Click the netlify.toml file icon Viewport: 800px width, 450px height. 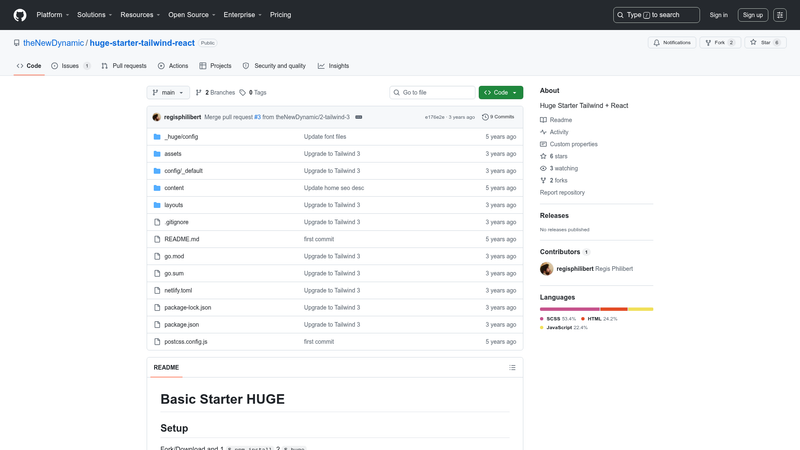[x=157, y=290]
